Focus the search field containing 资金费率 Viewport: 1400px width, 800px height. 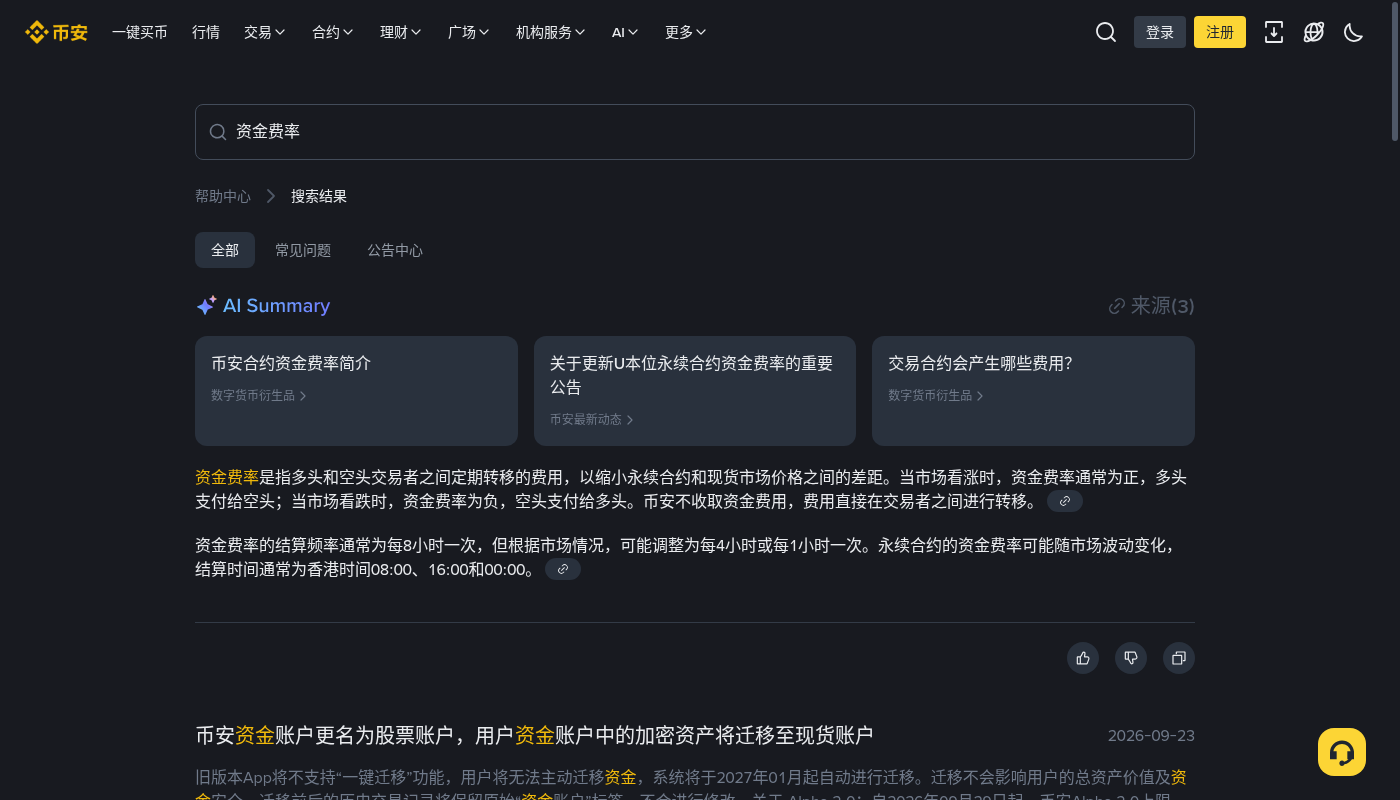tap(695, 132)
